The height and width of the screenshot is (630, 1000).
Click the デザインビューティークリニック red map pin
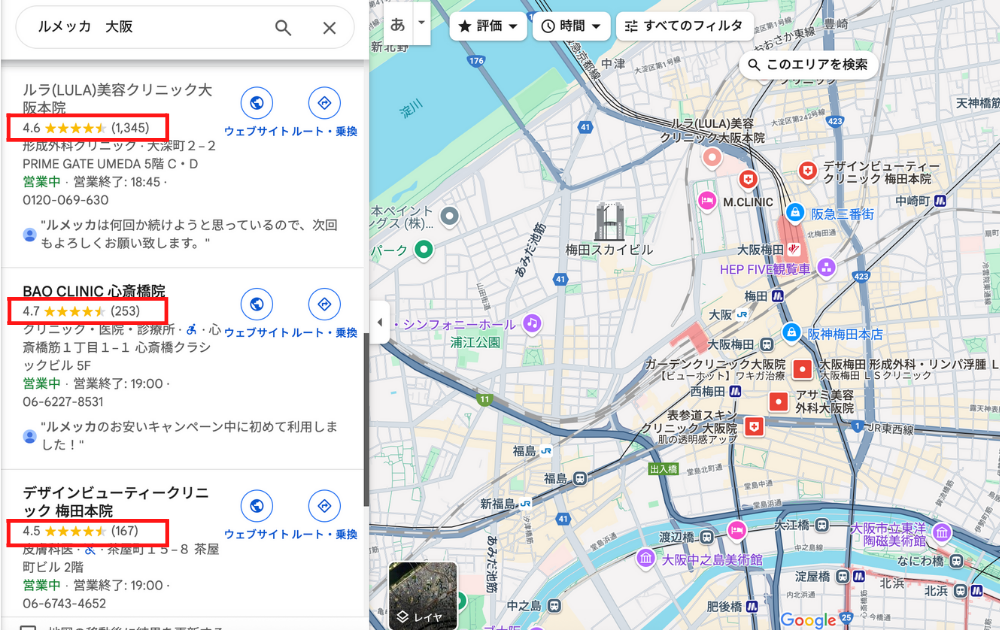pos(808,170)
